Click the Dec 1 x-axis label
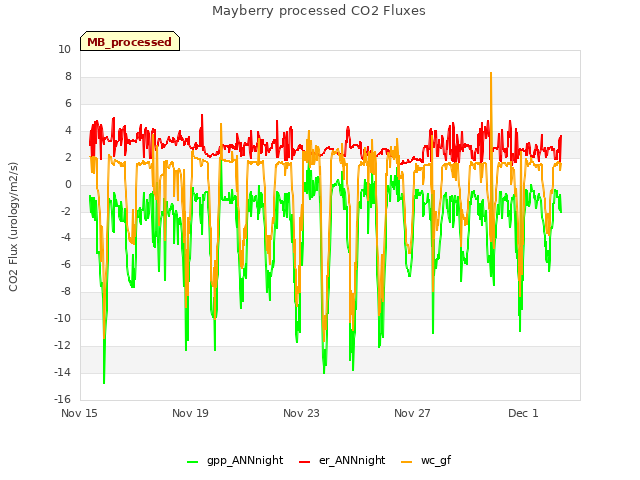This screenshot has width=640, height=480. 523,413
